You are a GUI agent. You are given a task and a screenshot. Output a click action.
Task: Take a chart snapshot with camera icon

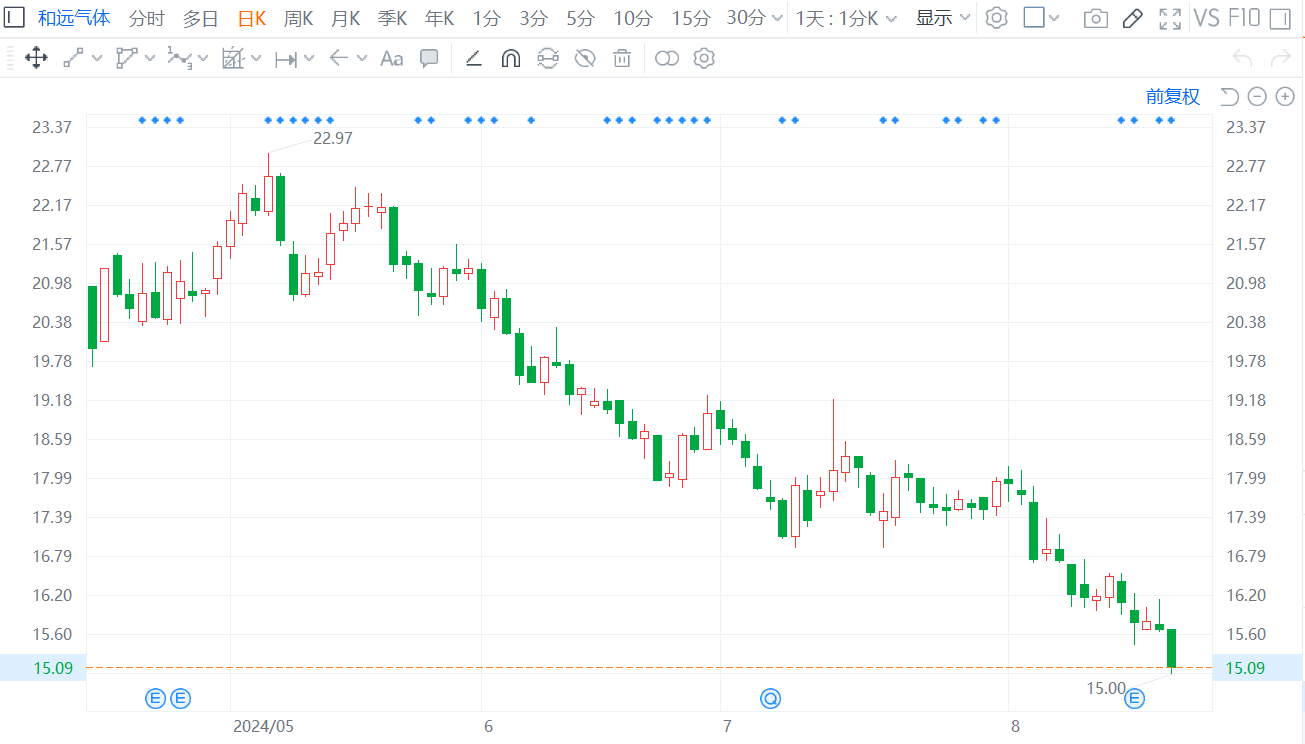(1096, 18)
